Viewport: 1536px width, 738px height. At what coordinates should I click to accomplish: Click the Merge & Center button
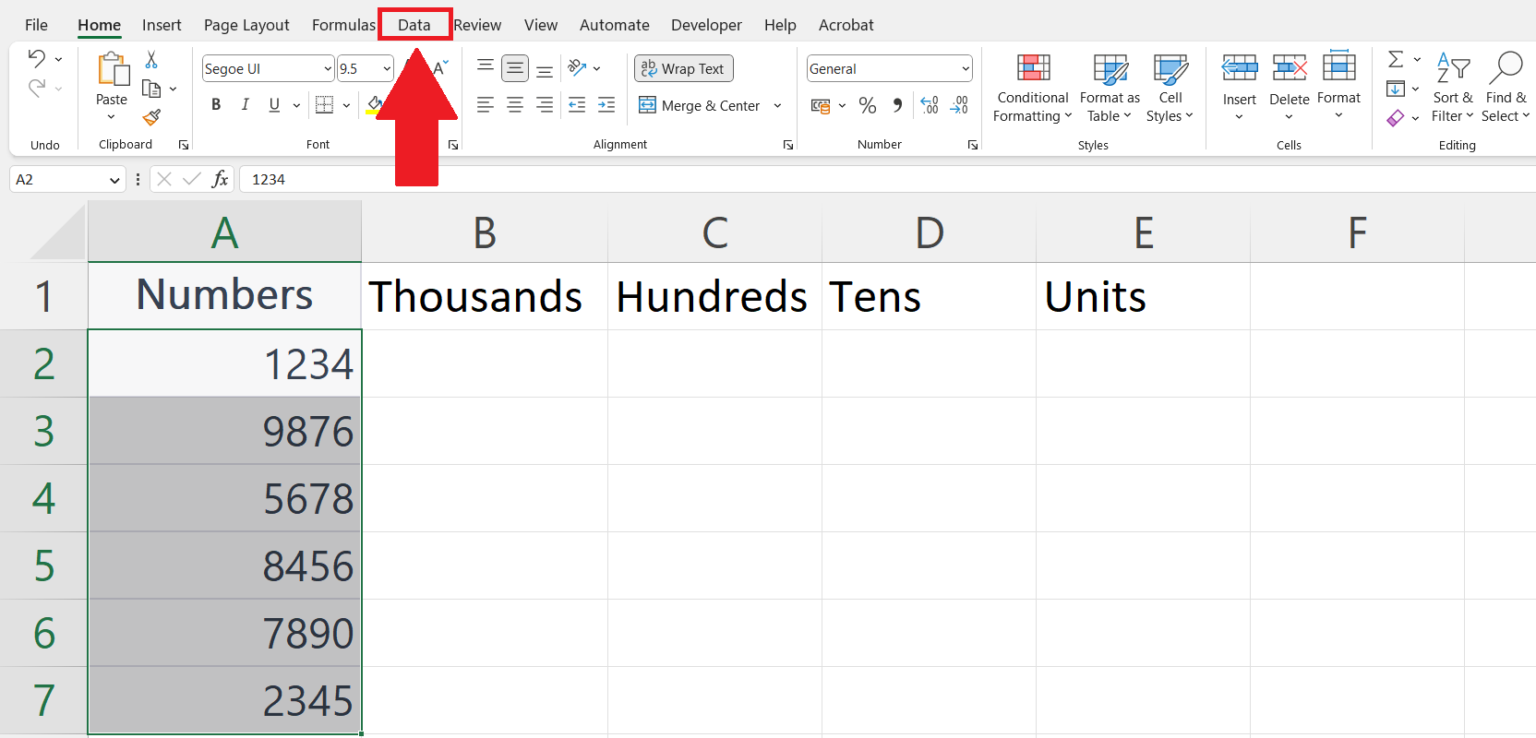coord(699,105)
